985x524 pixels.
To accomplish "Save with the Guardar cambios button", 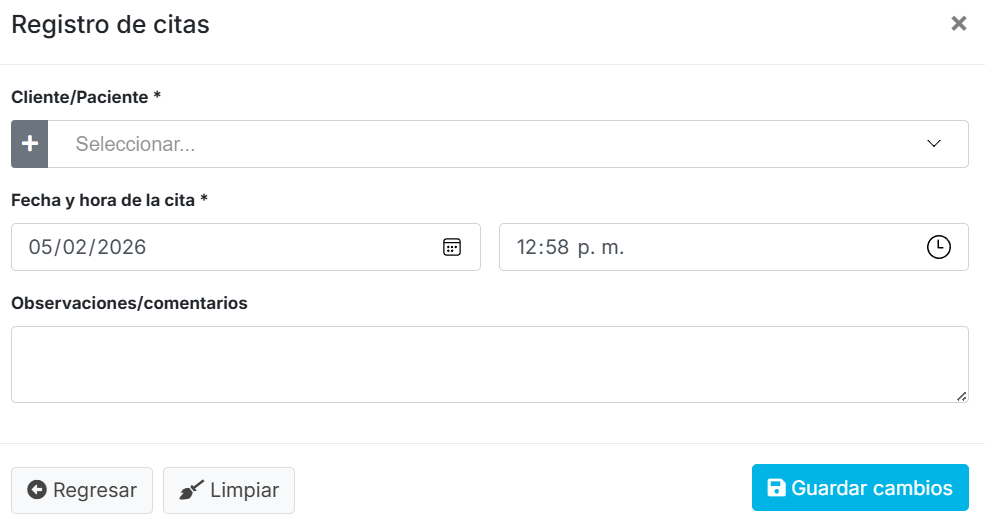I will (860, 488).
